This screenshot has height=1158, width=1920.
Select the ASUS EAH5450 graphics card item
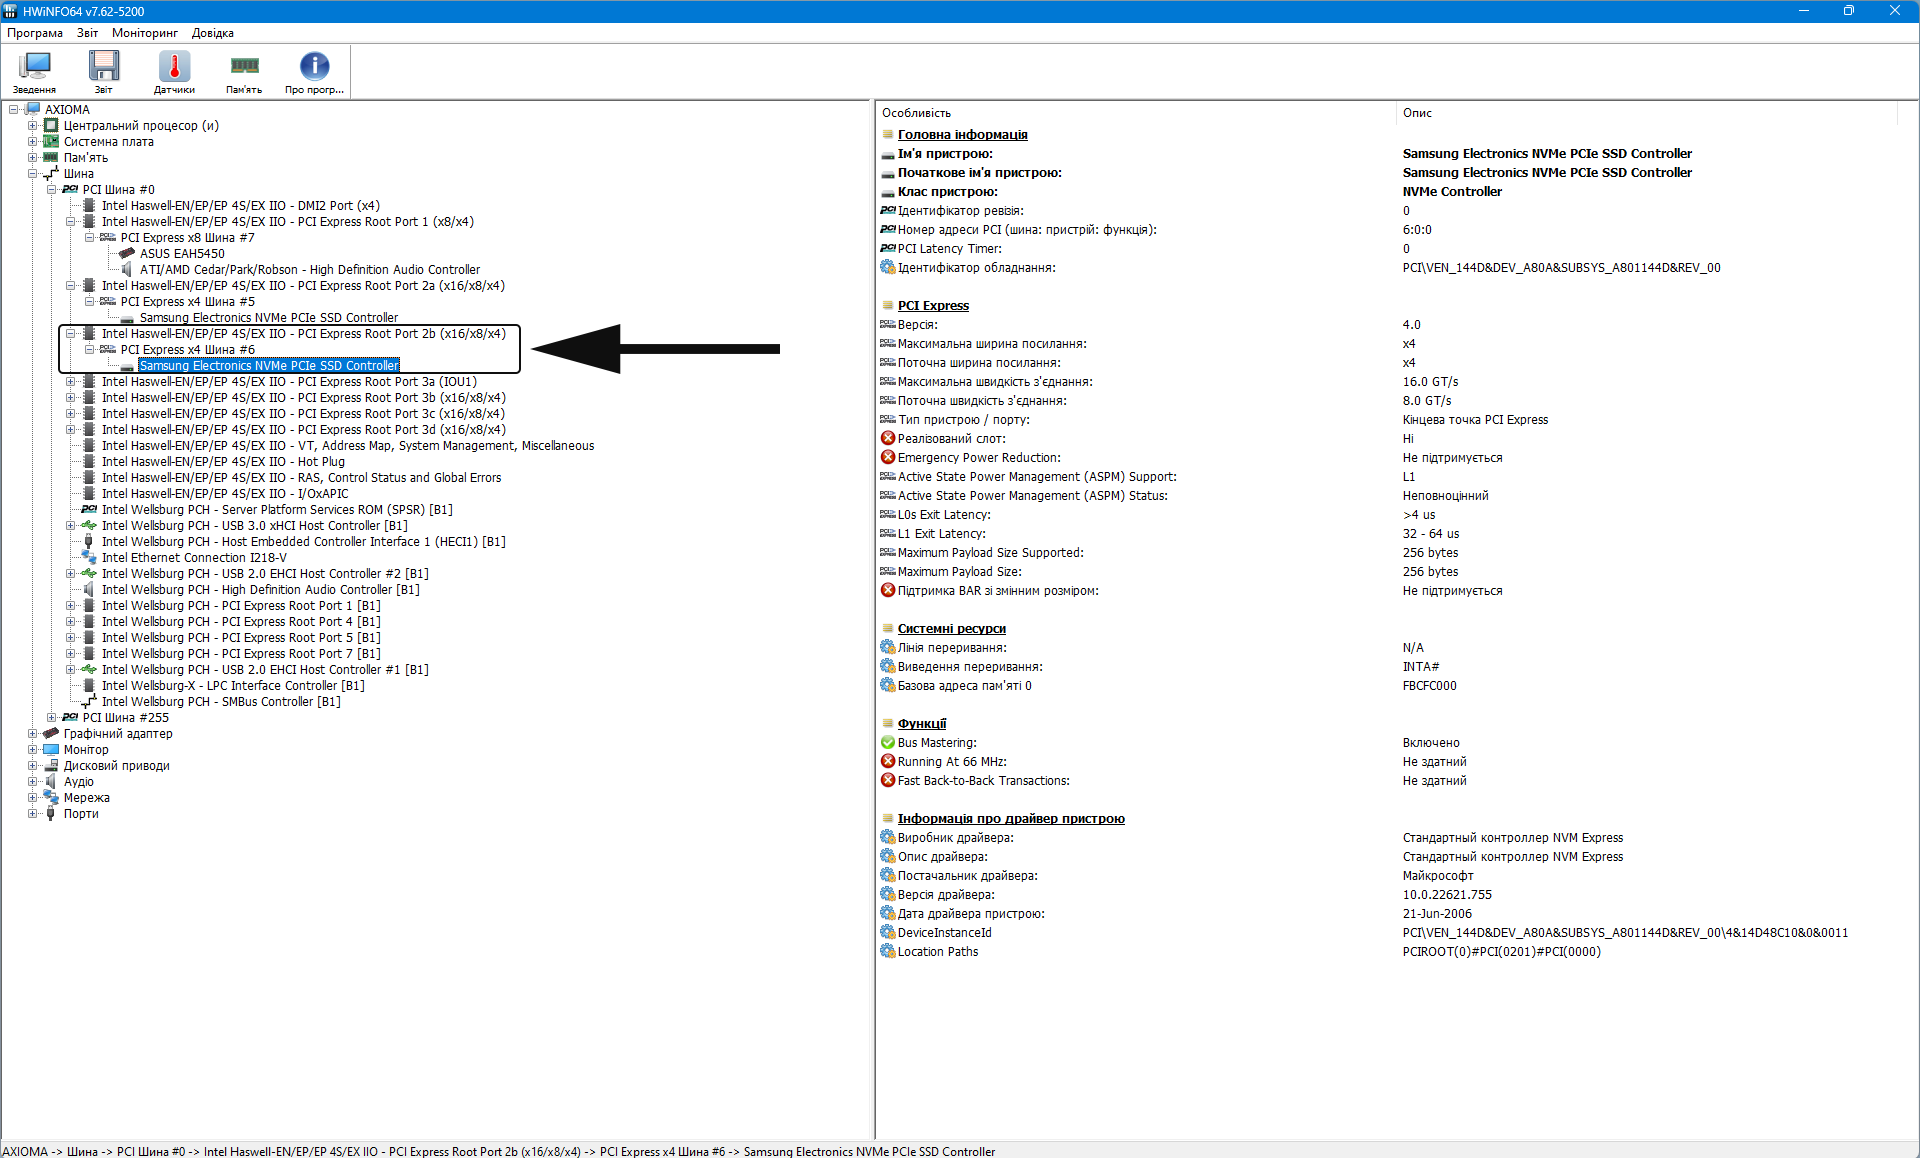pyautogui.click(x=182, y=254)
